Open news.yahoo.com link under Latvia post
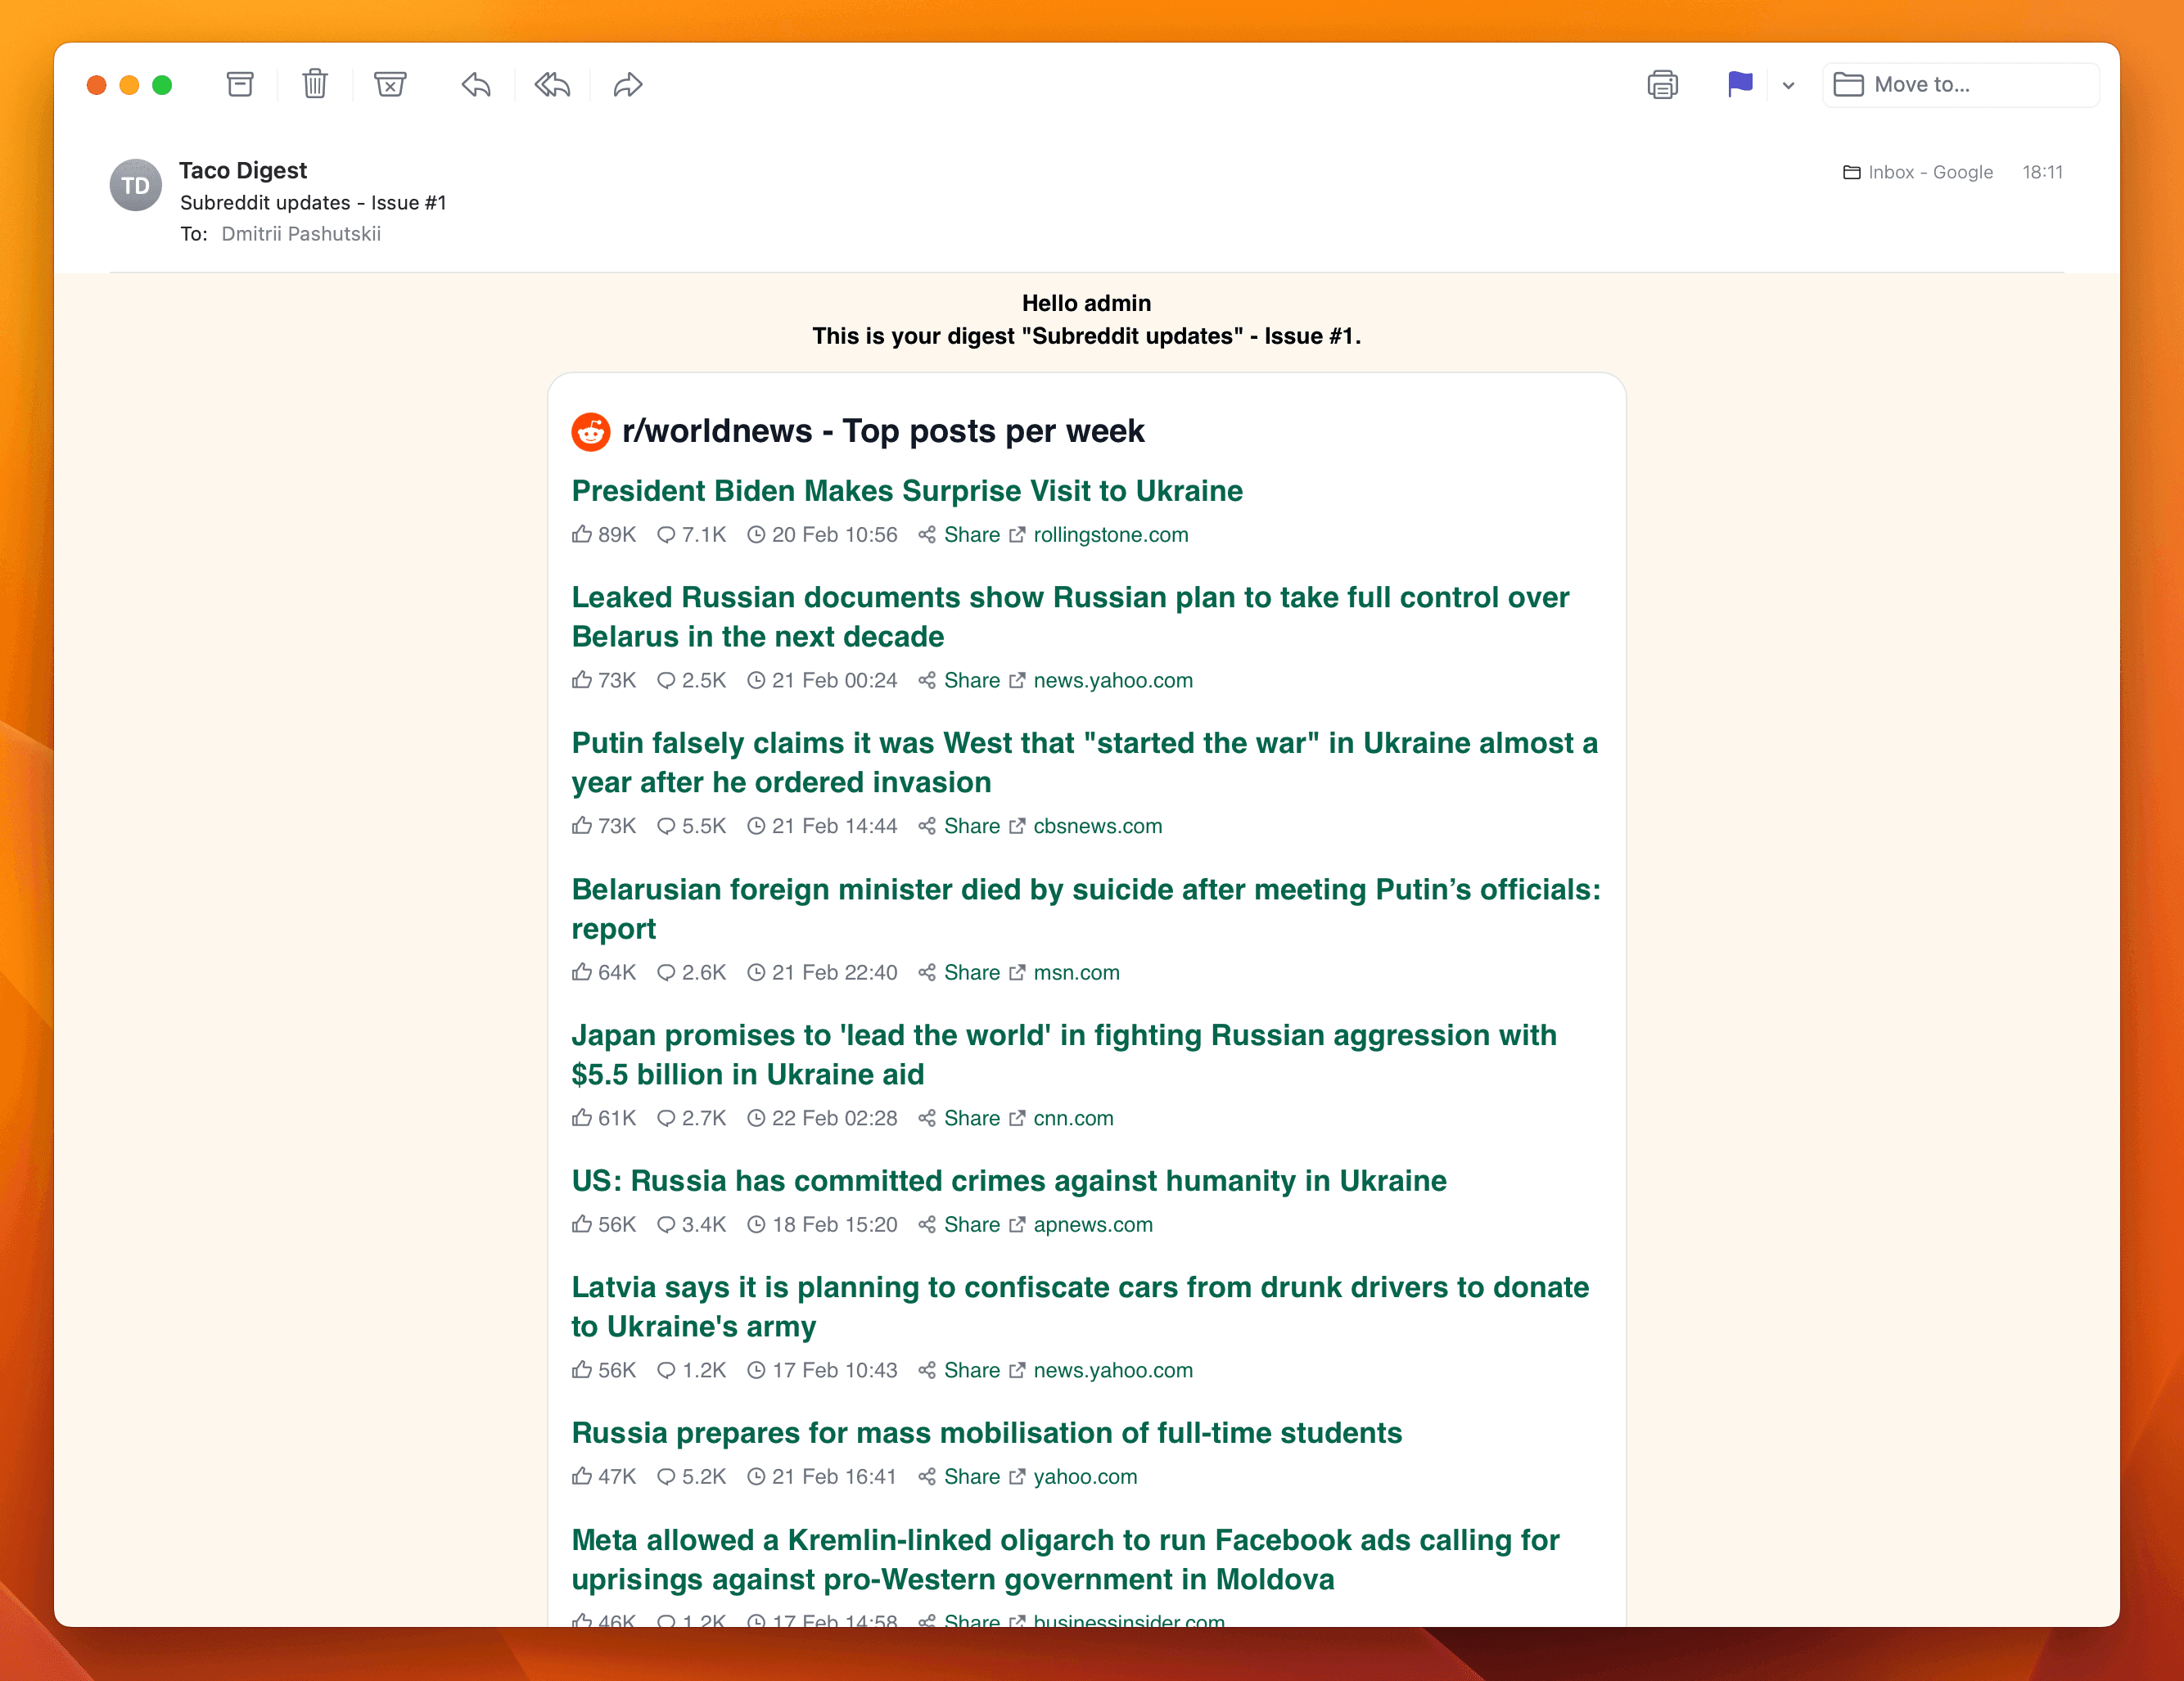2184x1681 pixels. 1113,1370
